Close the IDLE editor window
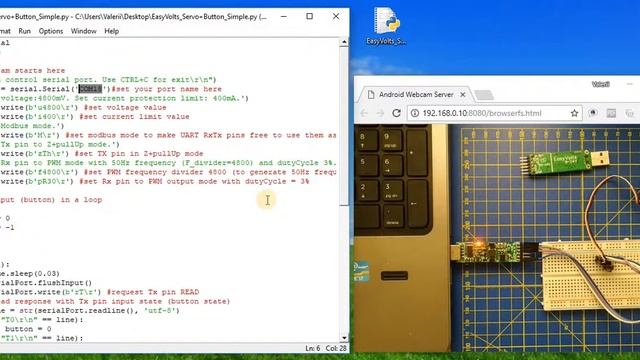Screen dimensions: 640x360 pyautogui.click(x=336, y=16)
